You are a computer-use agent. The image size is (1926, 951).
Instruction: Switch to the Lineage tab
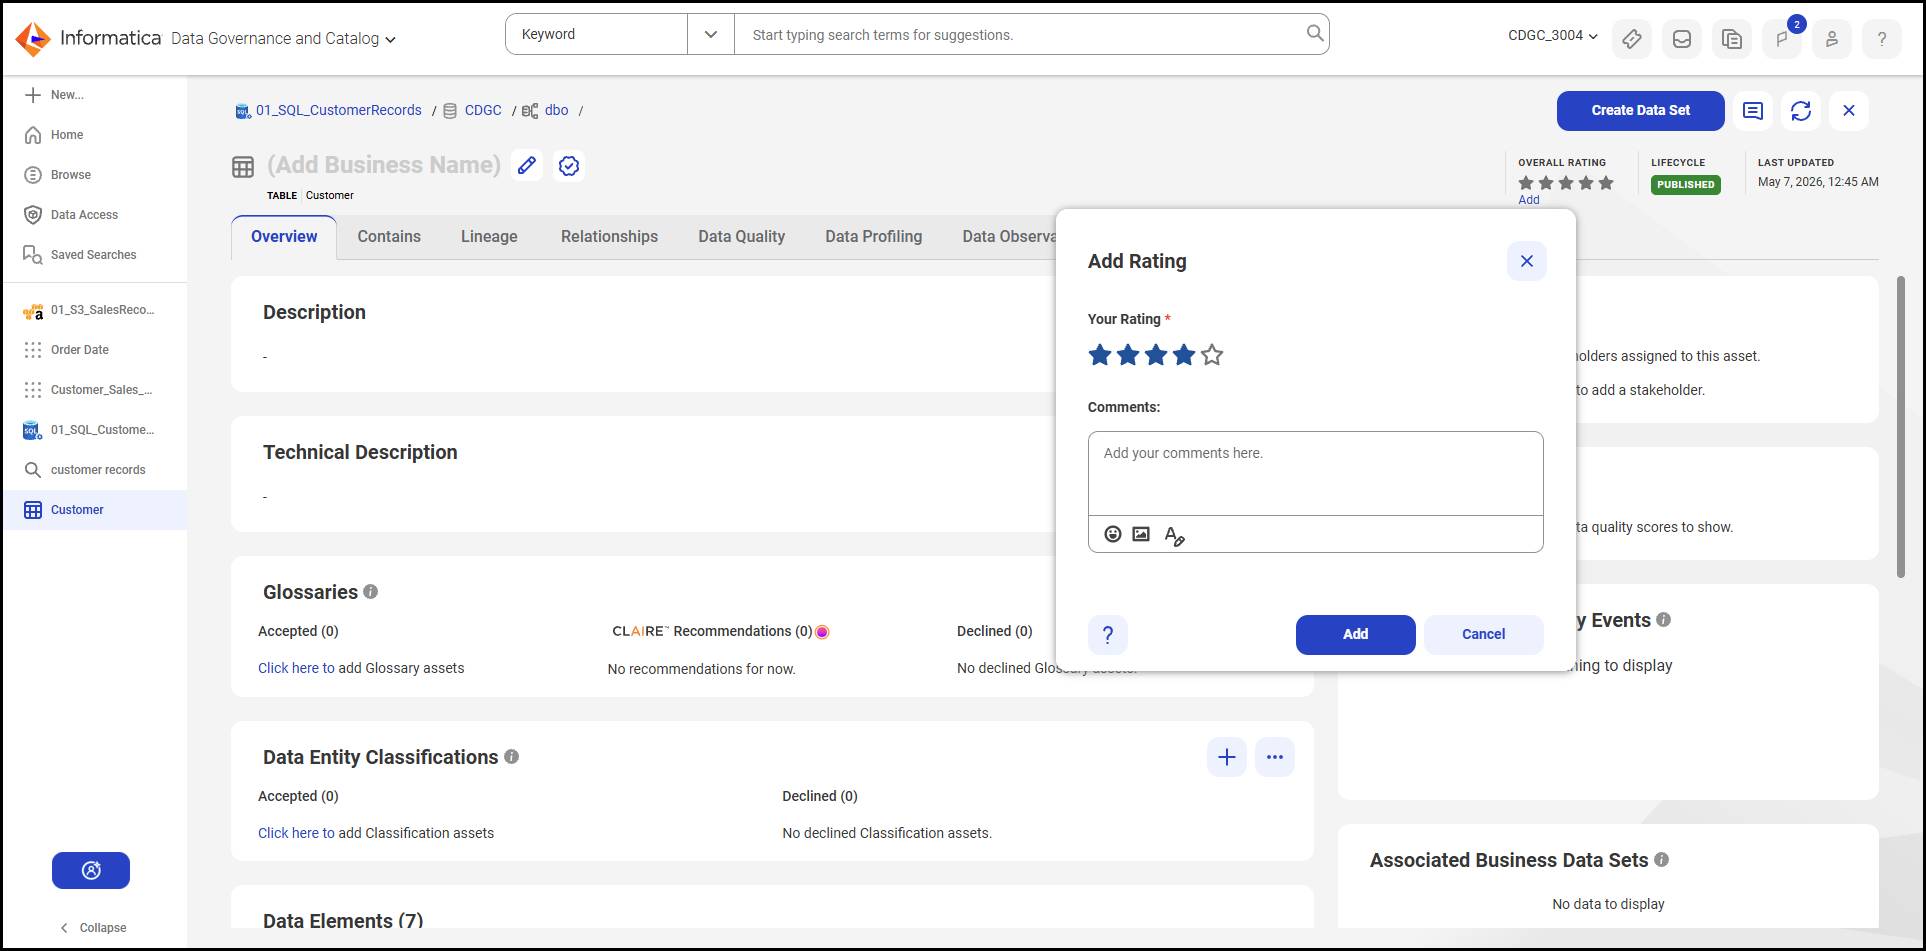pos(489,237)
